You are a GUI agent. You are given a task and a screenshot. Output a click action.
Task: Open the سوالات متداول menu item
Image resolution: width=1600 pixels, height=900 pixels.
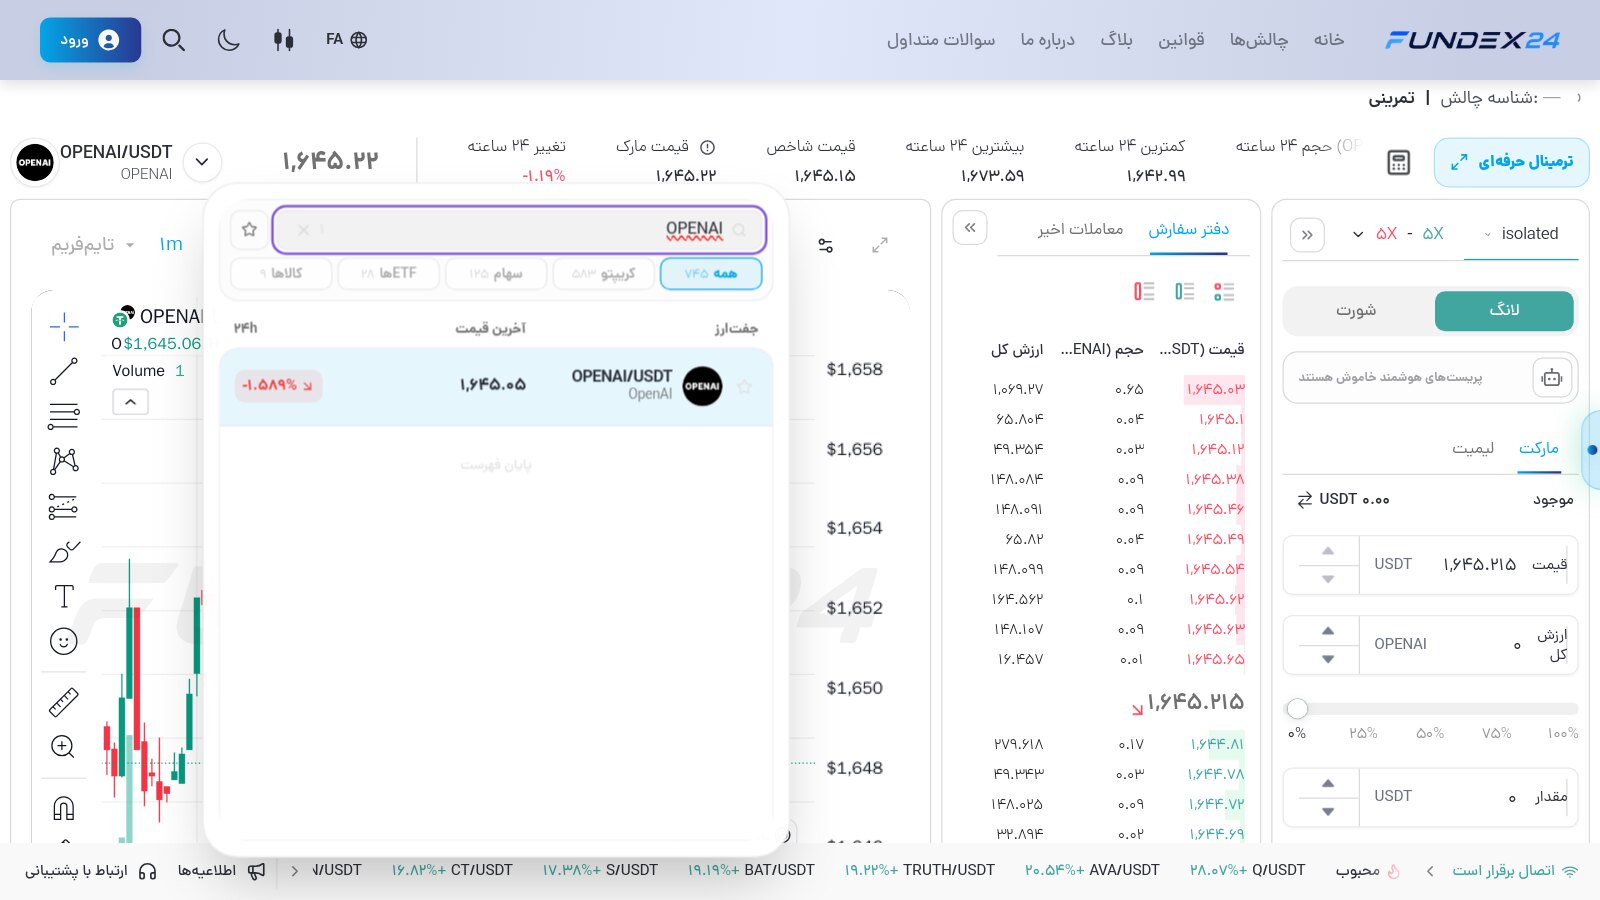pyautogui.click(x=941, y=40)
